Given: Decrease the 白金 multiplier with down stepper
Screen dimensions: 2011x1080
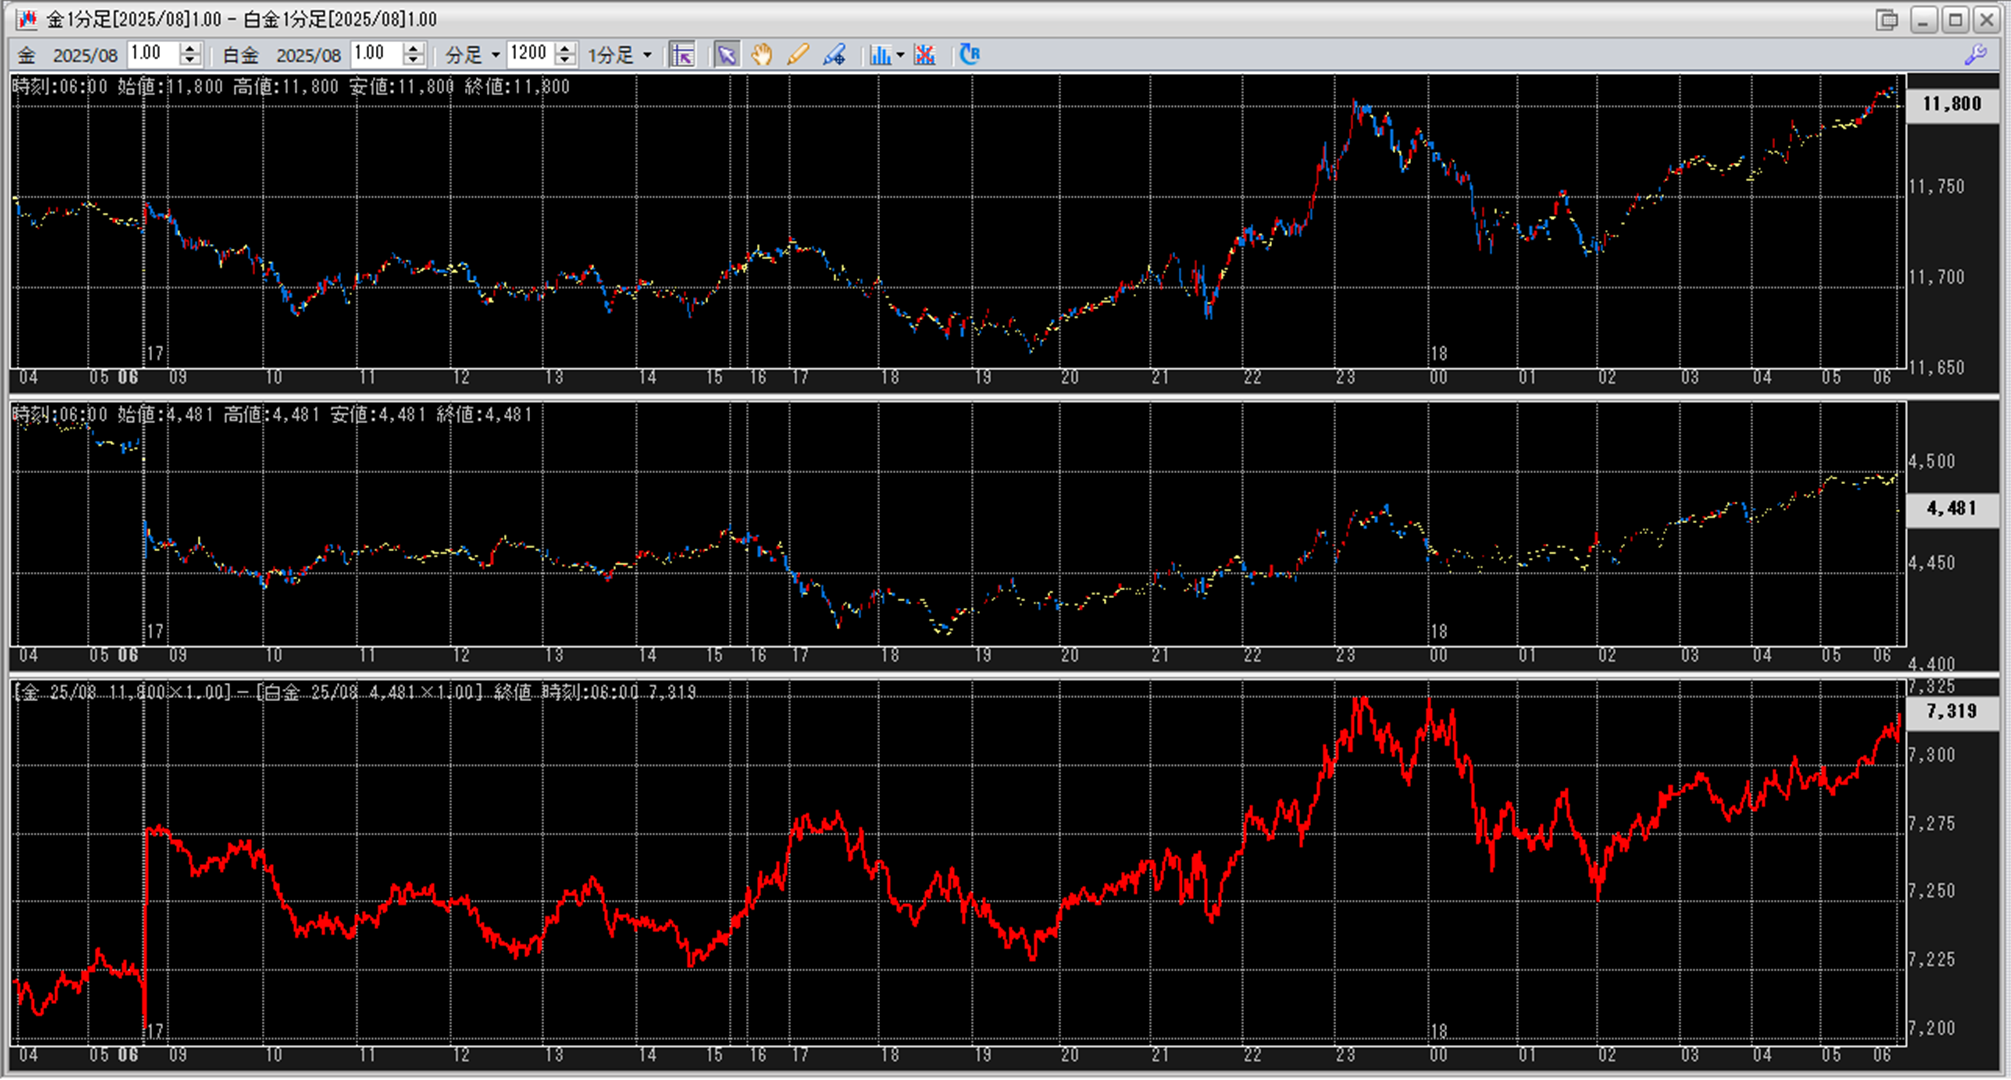Looking at the screenshot, I should tap(413, 61).
